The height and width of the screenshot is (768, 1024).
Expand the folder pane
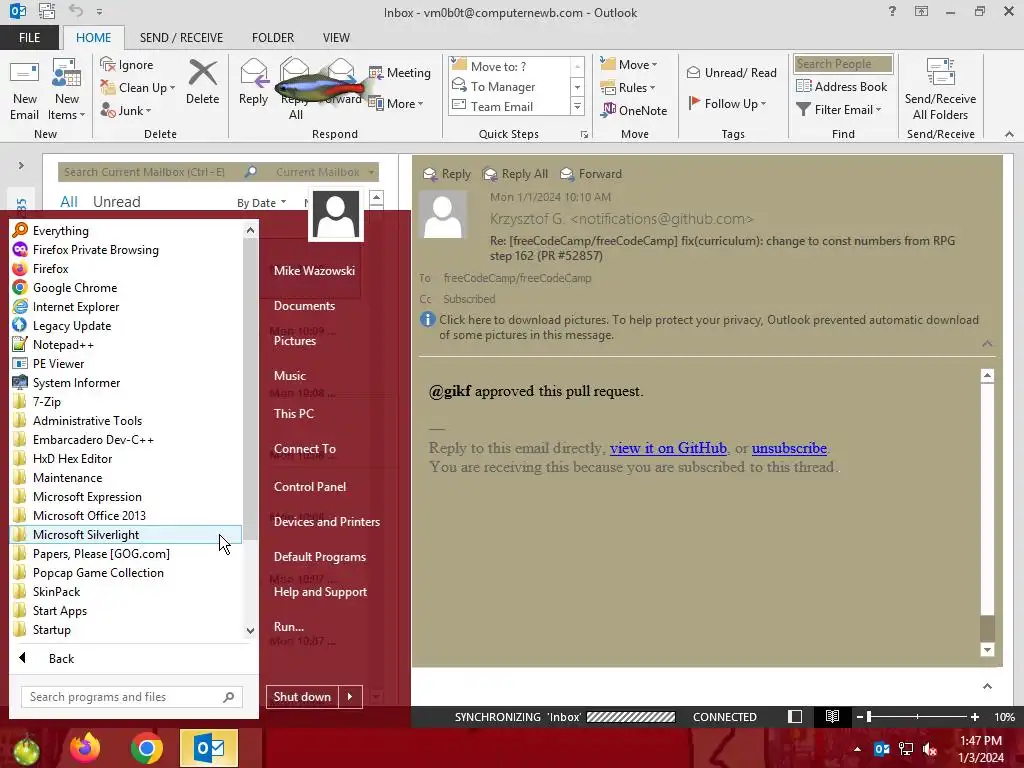(21, 165)
